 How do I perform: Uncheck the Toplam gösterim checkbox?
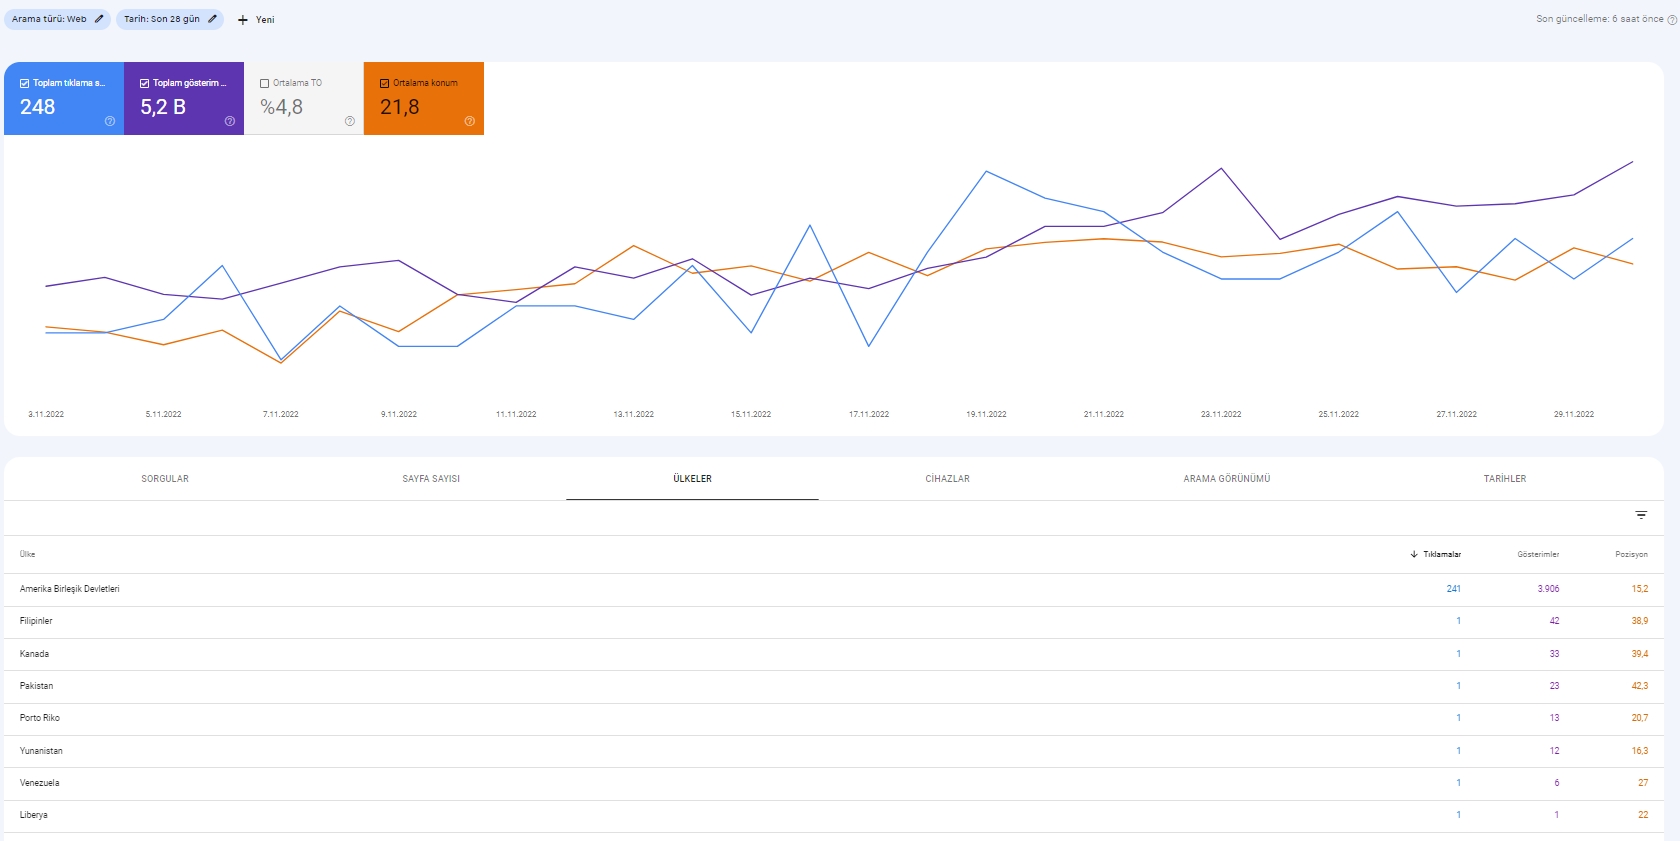coord(145,84)
